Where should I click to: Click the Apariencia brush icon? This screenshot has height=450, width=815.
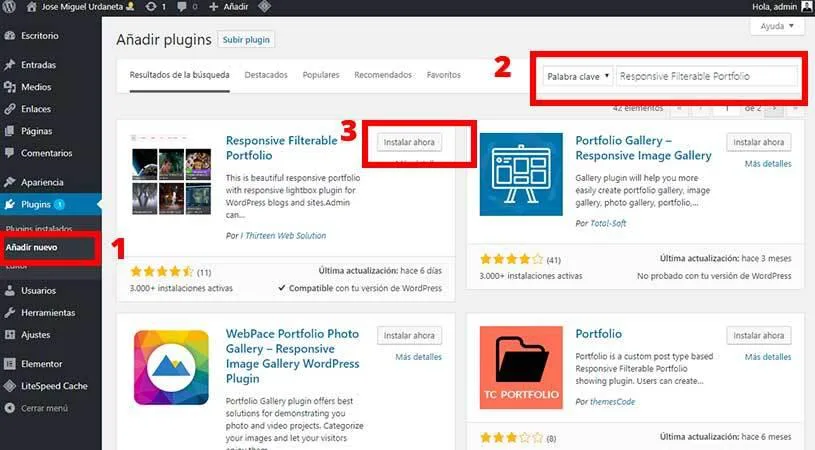9,182
